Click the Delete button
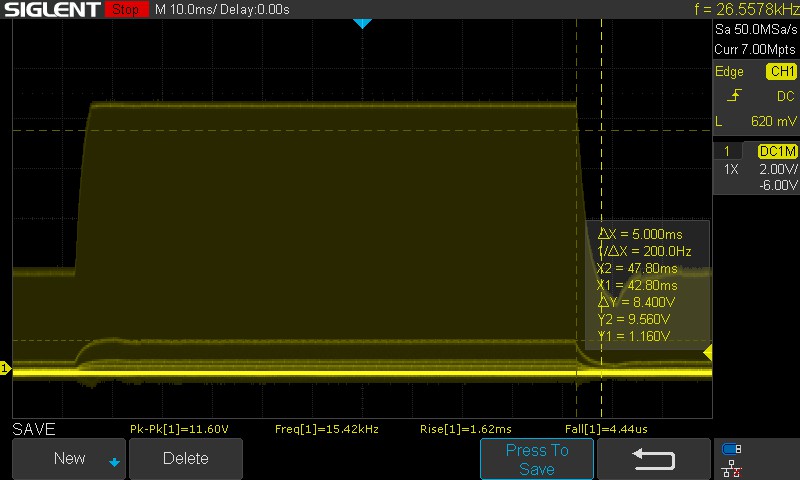The height and width of the screenshot is (480, 800). coord(186,458)
